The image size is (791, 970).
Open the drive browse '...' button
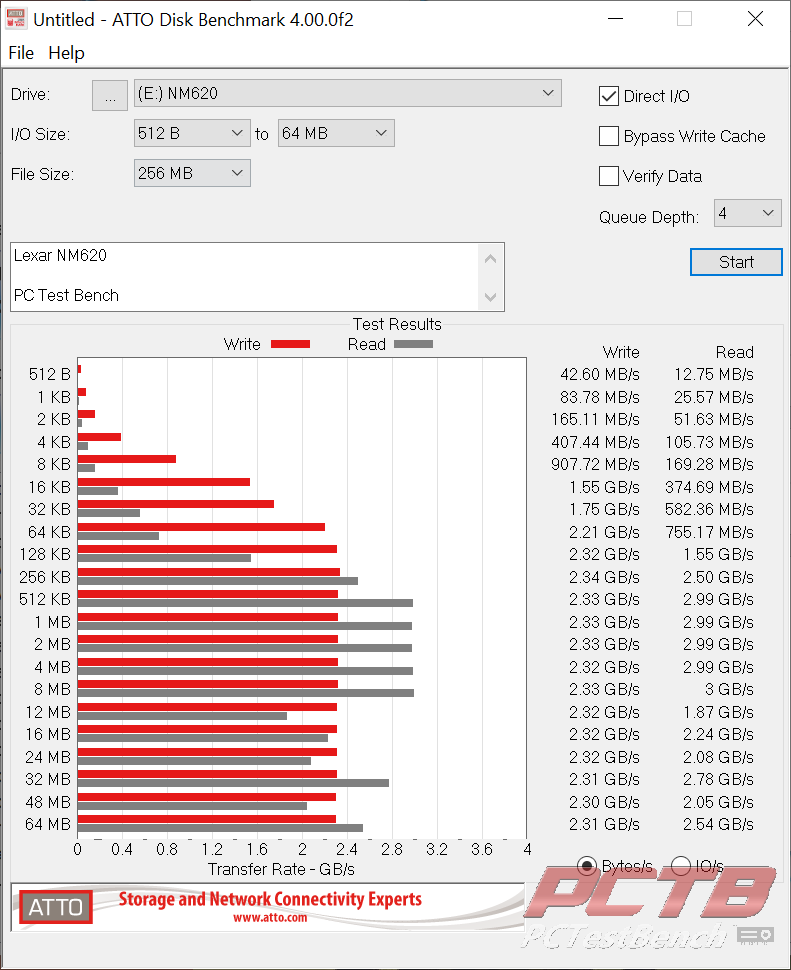pos(109,94)
